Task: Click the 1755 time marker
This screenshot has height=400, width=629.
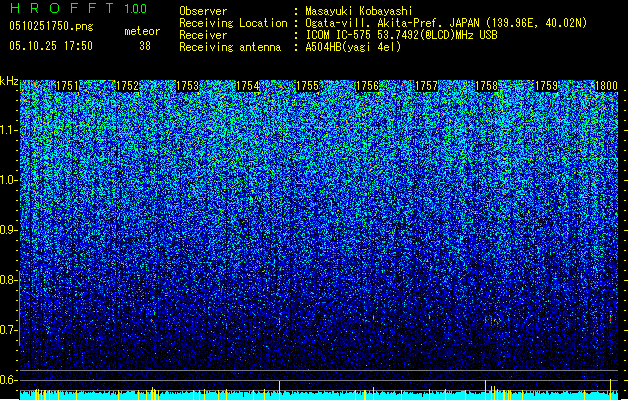Action: 307,86
